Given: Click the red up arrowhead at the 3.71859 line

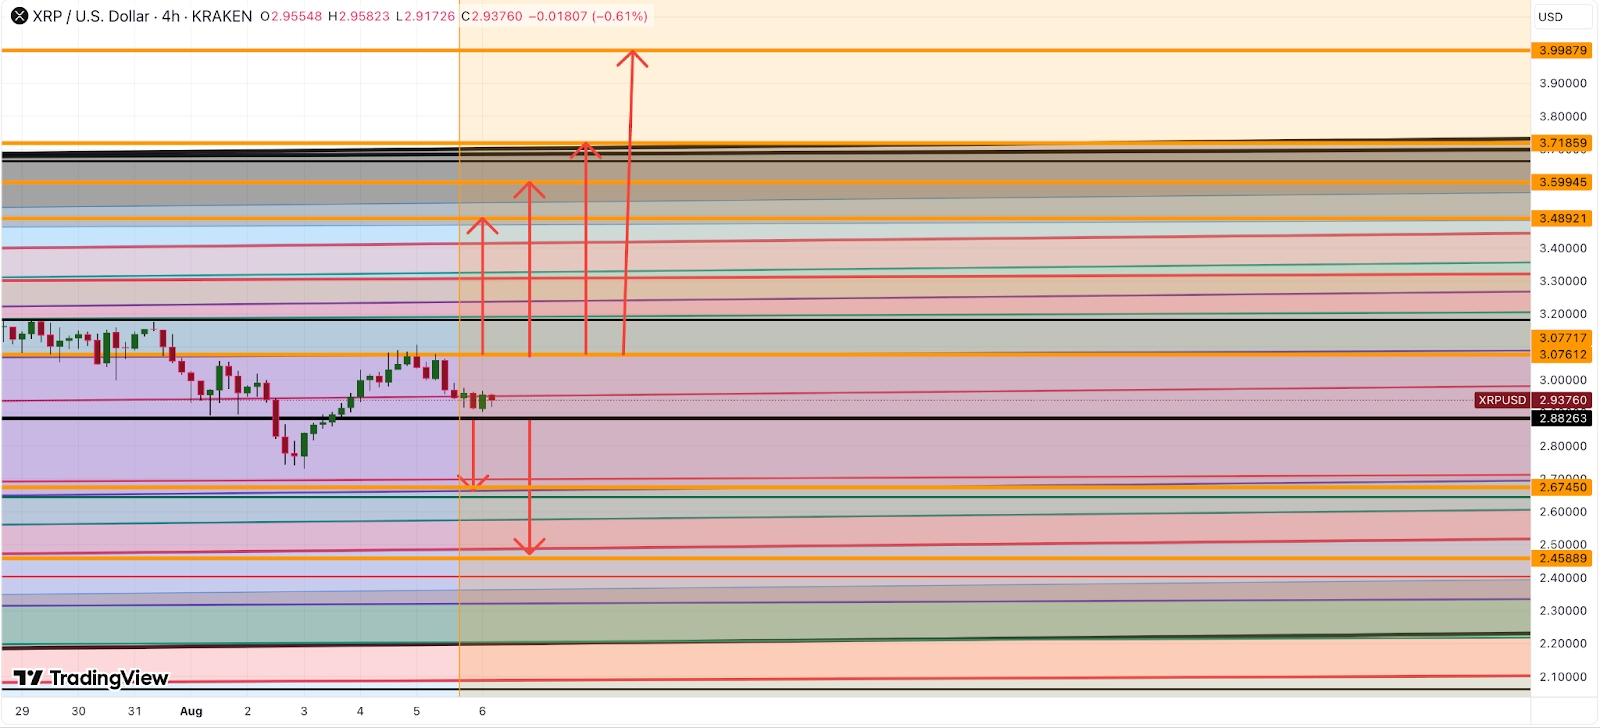Looking at the screenshot, I should pos(586,150).
